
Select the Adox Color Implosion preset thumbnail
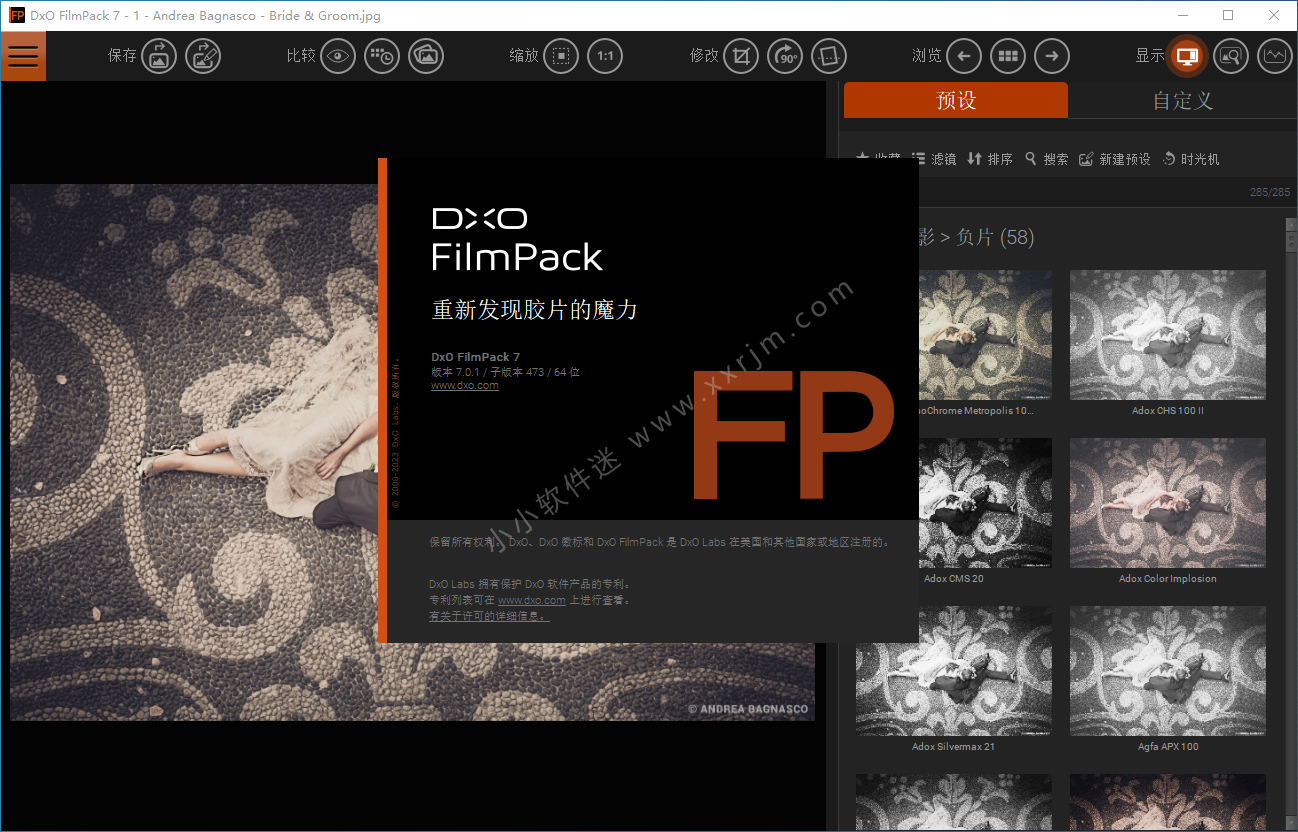1167,503
